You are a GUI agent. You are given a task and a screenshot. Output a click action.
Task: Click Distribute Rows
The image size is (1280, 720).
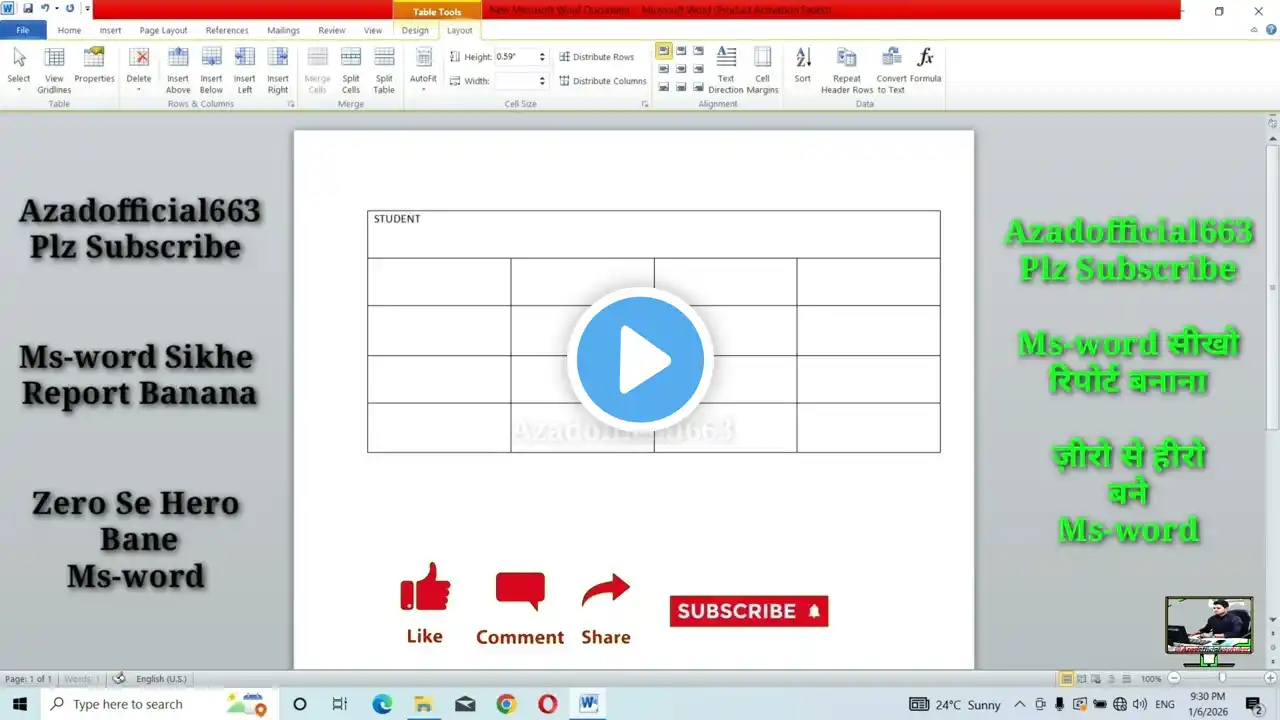(597, 57)
